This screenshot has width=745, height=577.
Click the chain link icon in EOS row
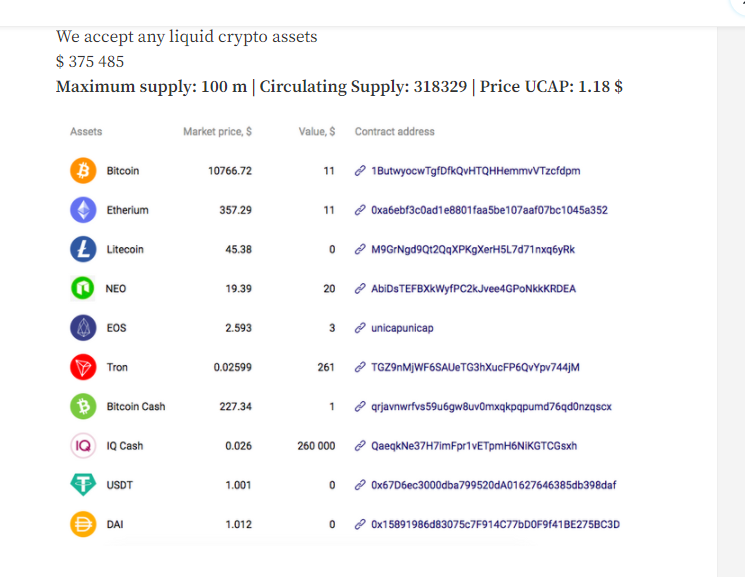pos(360,328)
